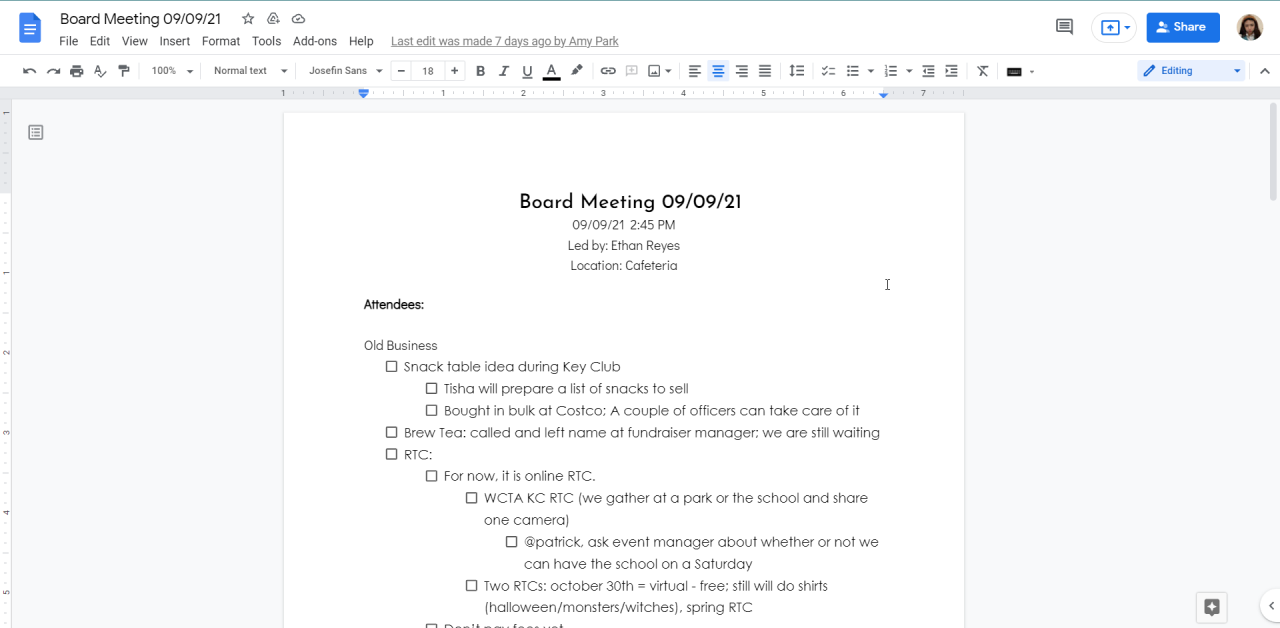The width and height of the screenshot is (1280, 628).
Task: Increase indent of selection
Action: [952, 71]
